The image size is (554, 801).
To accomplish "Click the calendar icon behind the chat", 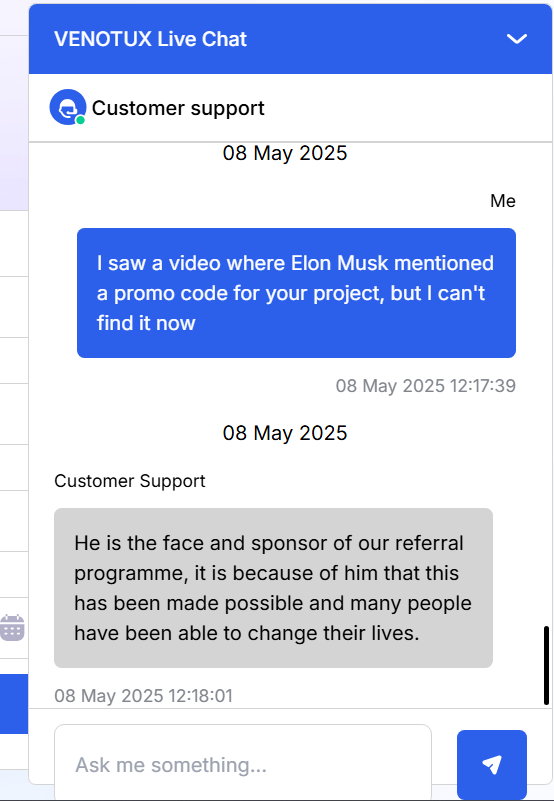I will pyautogui.click(x=12, y=627).
